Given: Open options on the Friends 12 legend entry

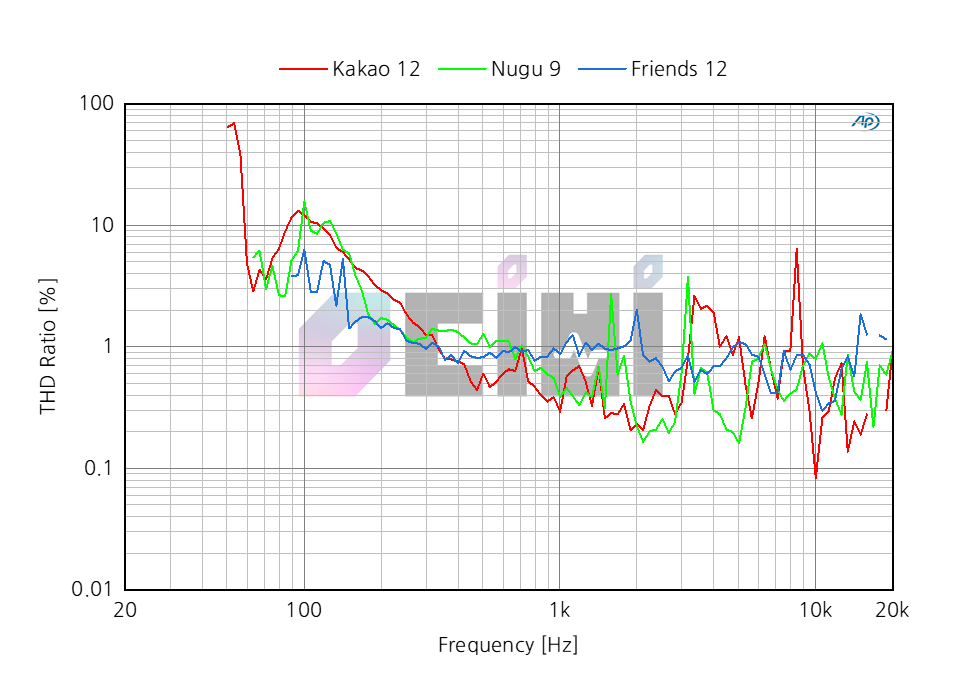Looking at the screenshot, I should (678, 69).
